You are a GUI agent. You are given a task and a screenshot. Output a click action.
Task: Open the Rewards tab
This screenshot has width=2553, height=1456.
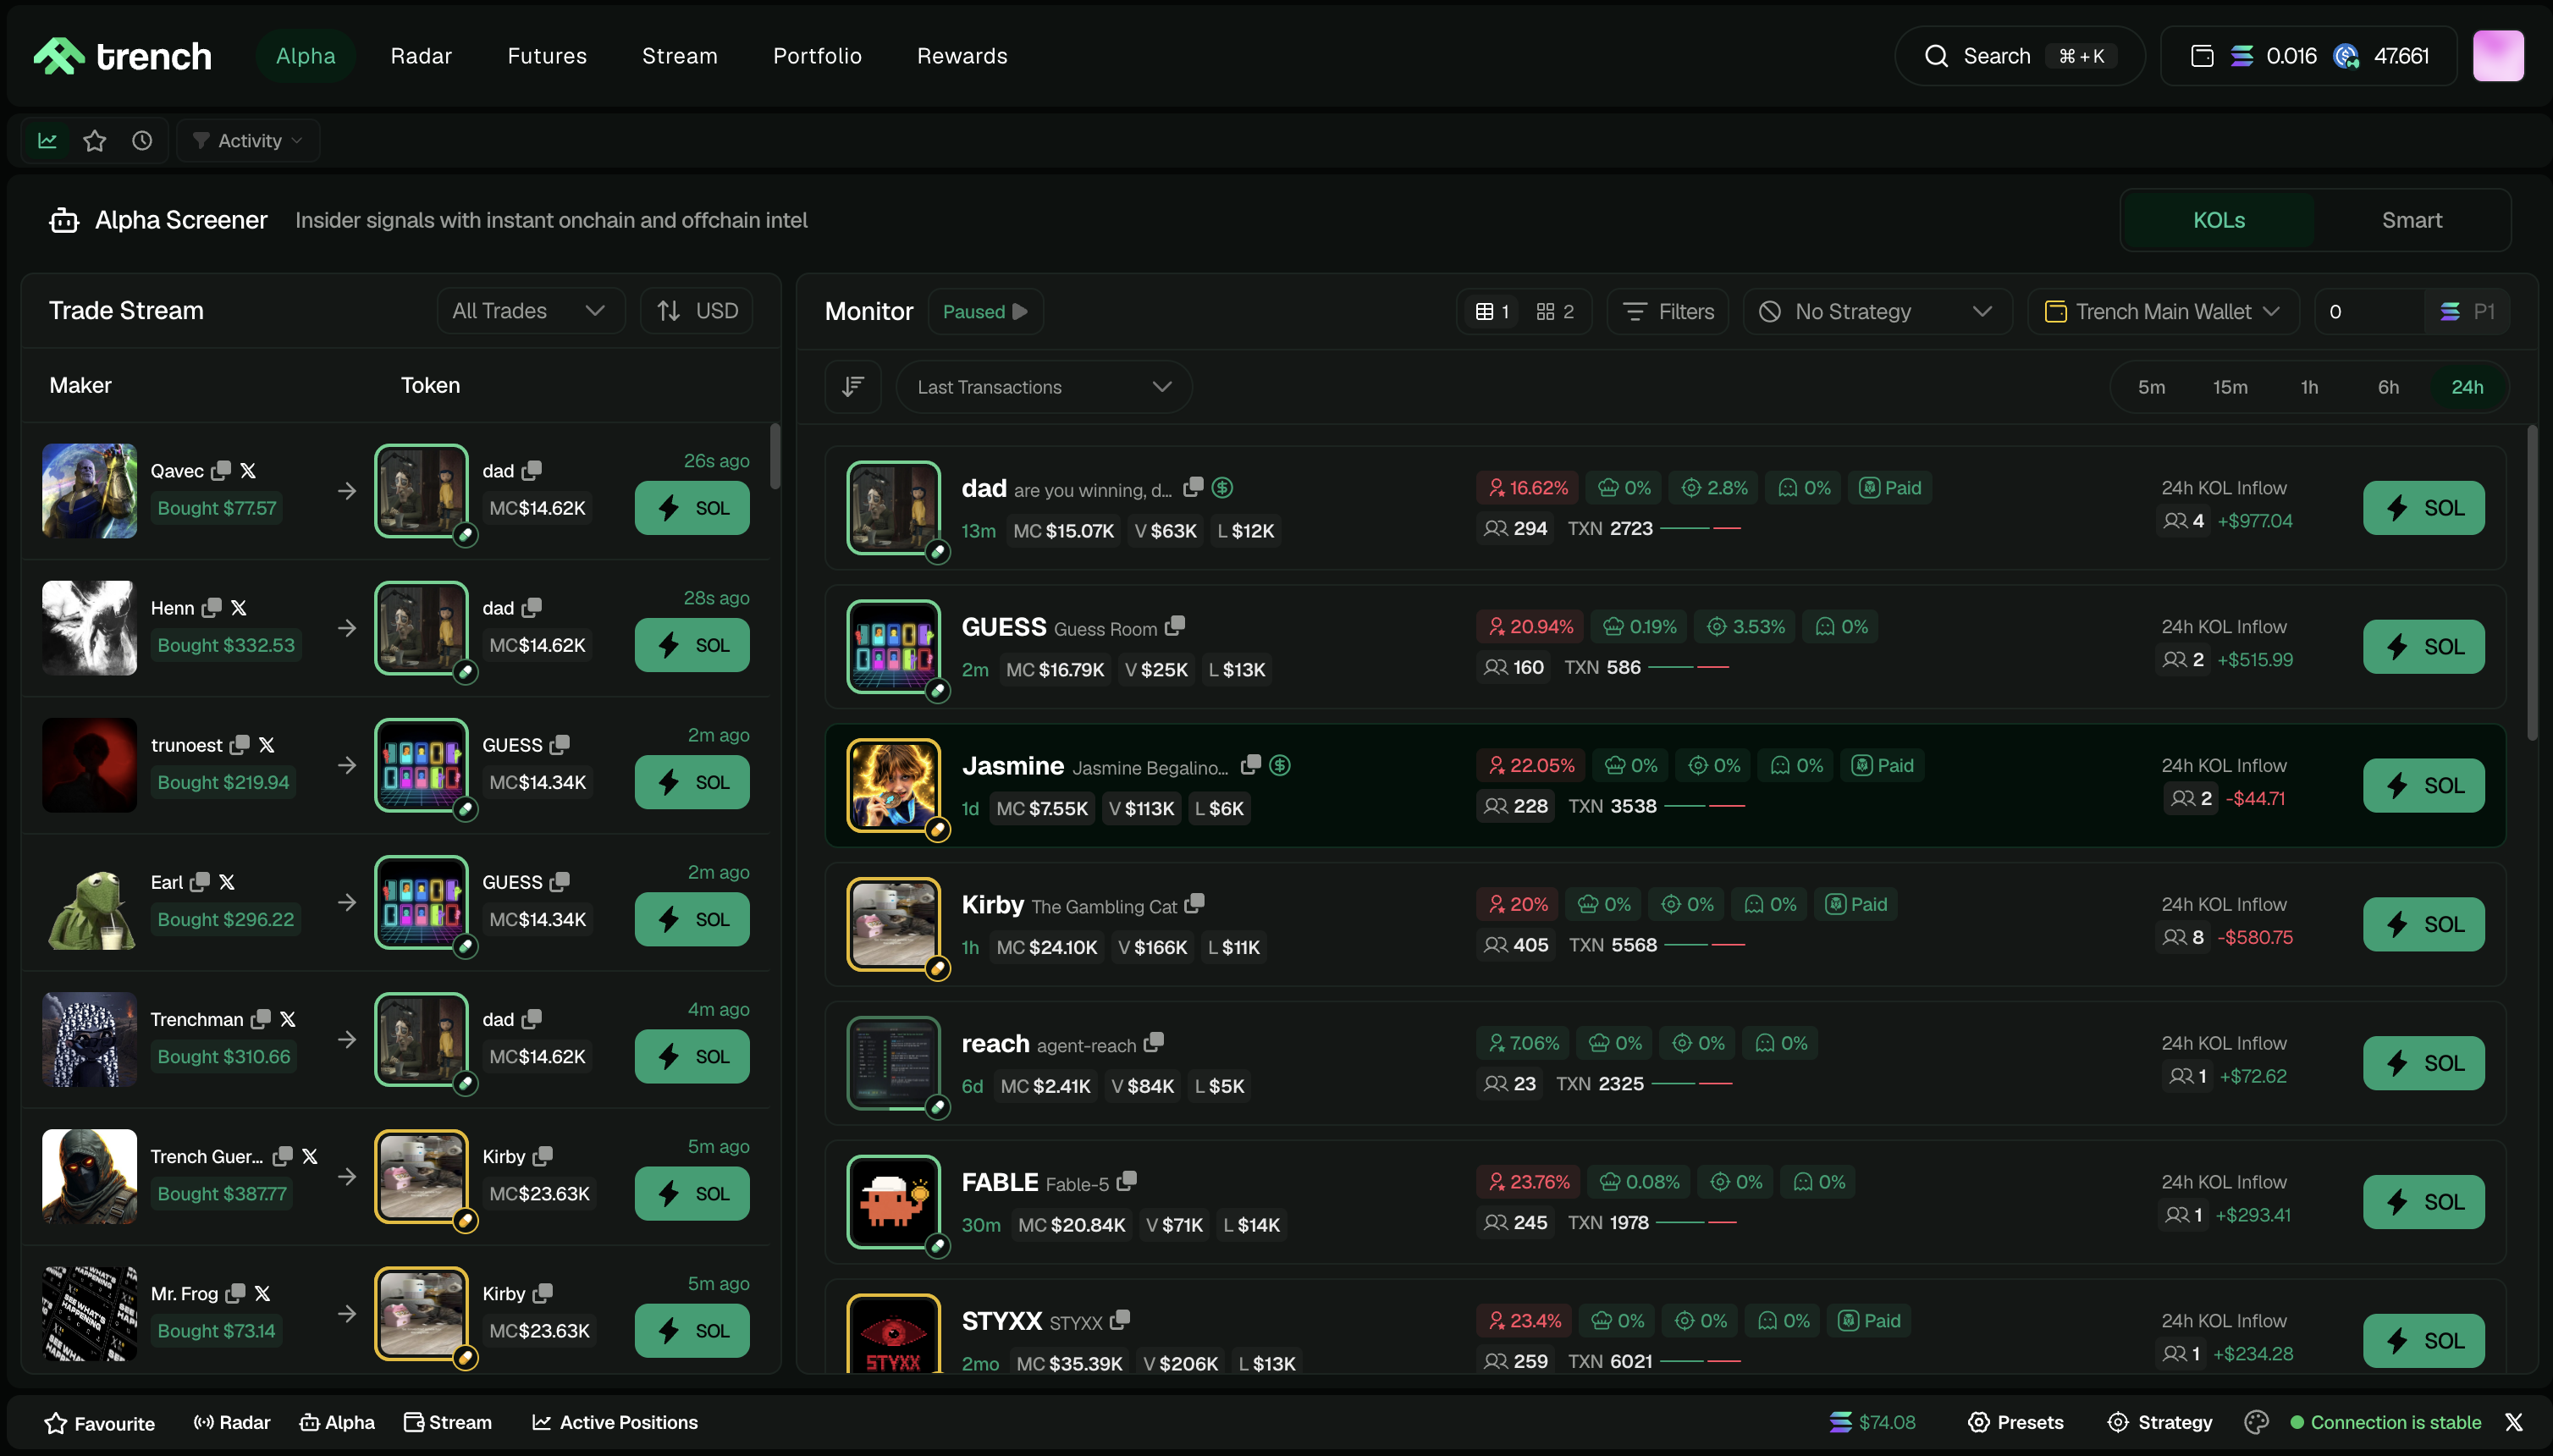point(962,56)
